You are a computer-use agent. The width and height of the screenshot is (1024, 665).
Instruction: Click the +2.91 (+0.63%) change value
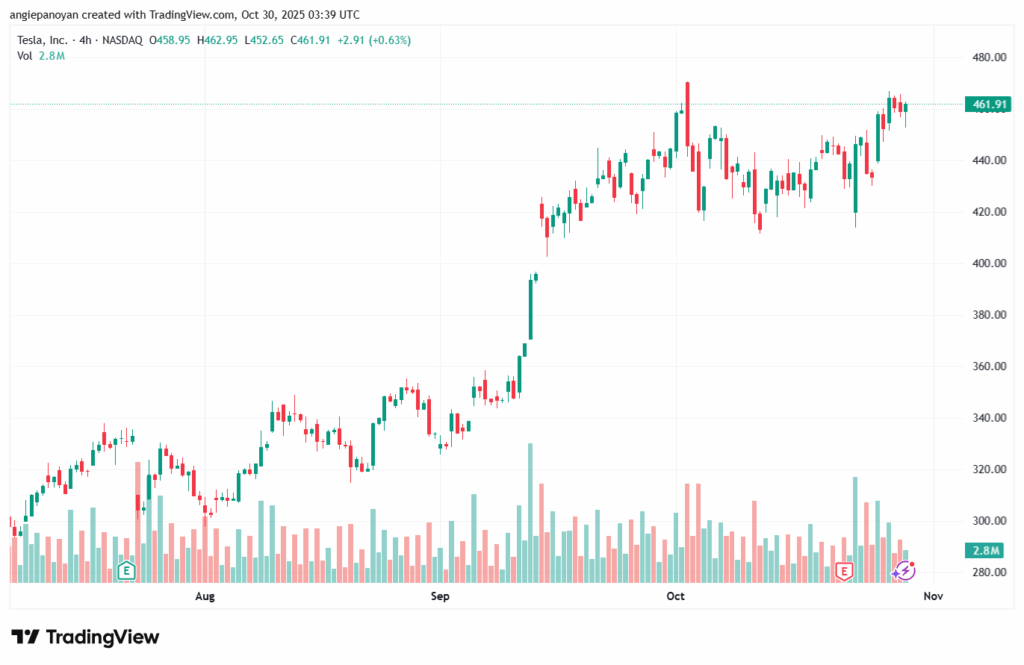(x=373, y=40)
